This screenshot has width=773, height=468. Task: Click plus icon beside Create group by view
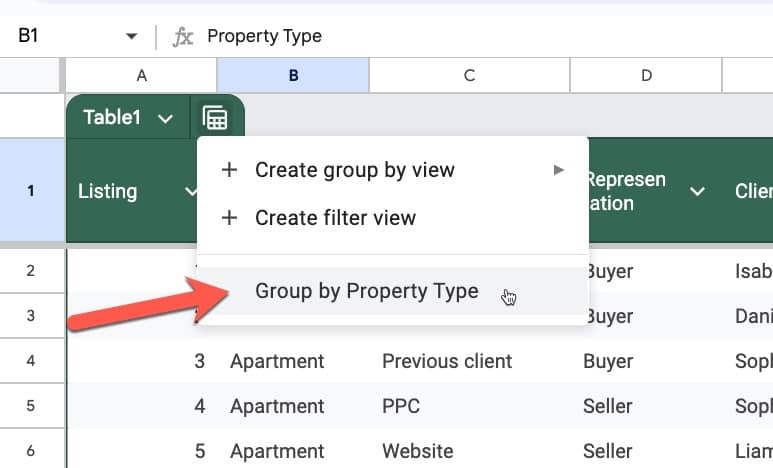[229, 170]
